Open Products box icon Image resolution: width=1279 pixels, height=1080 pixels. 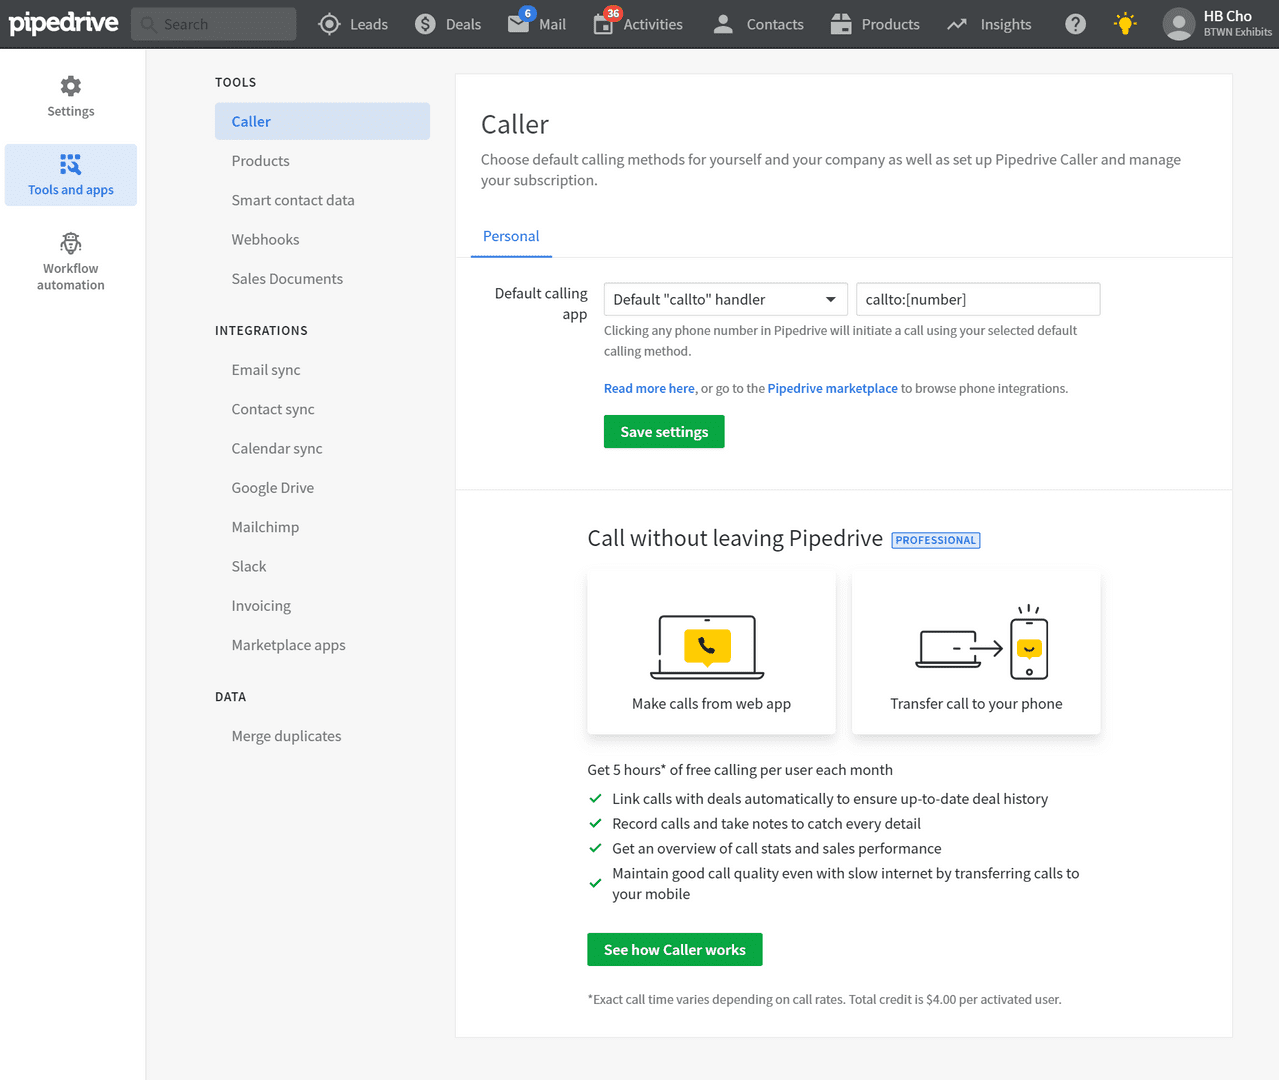pyautogui.click(x=841, y=24)
